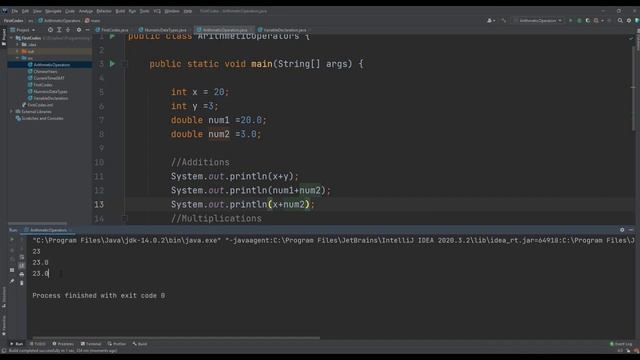Open Terminal tool window
The width and height of the screenshot is (640, 360).
pyautogui.click(x=91, y=344)
